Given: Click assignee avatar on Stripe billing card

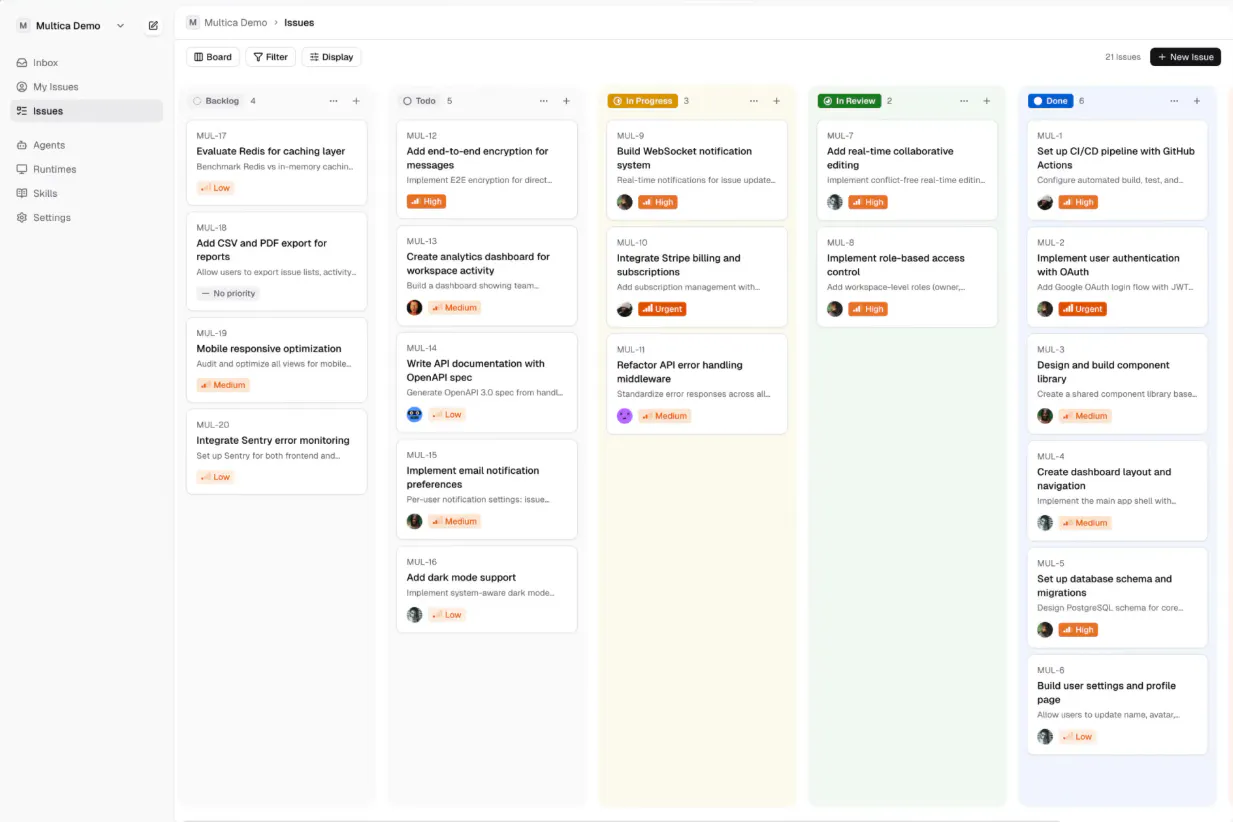Looking at the screenshot, I should [x=625, y=309].
